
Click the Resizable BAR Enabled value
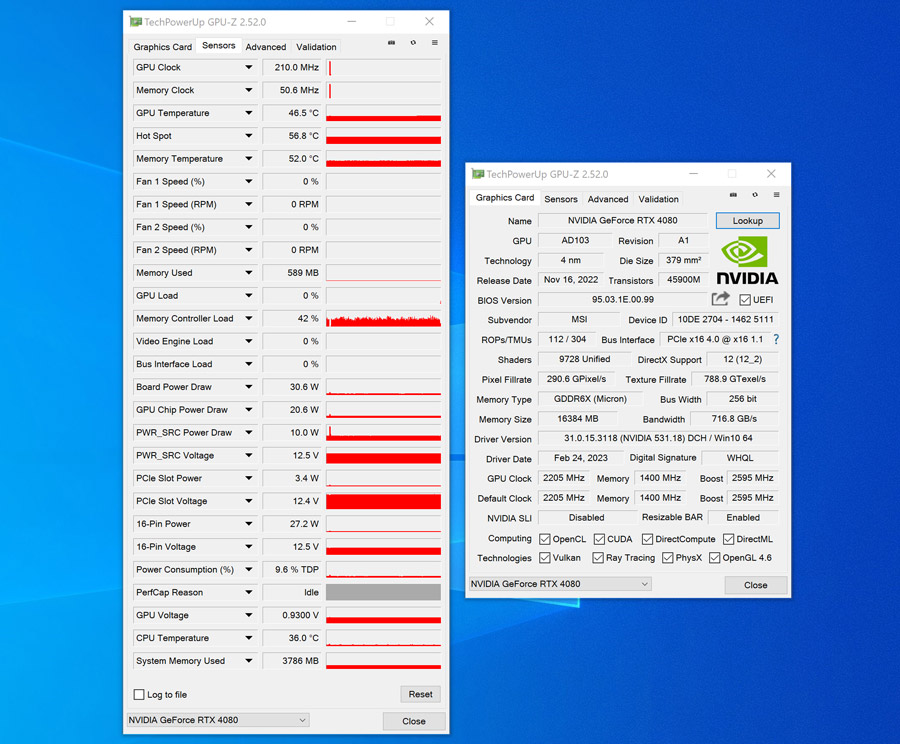[x=743, y=517]
